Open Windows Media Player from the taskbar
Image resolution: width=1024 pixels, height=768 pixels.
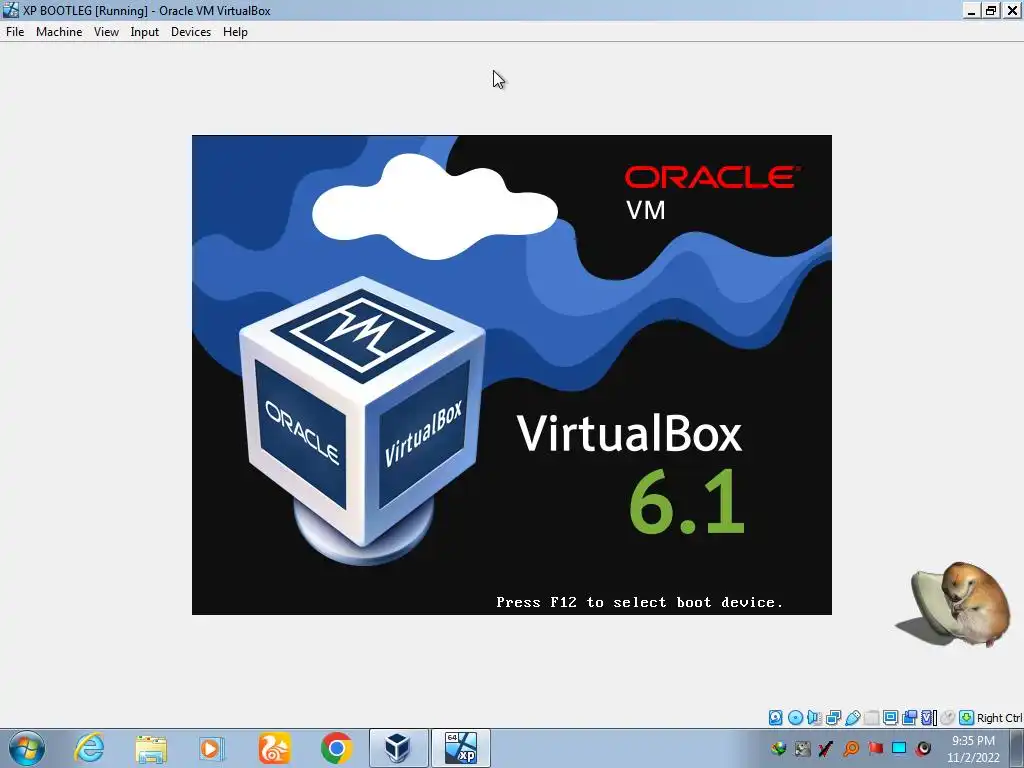tap(212, 748)
